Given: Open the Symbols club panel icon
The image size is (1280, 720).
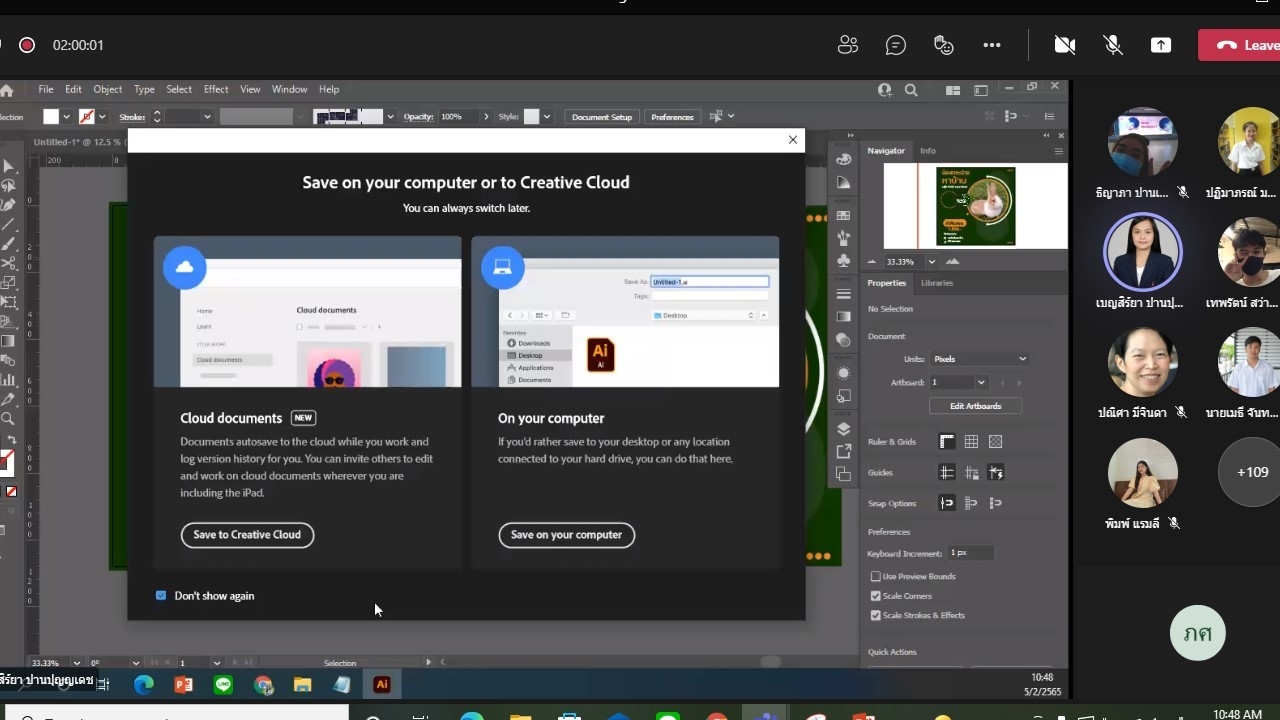Looking at the screenshot, I should click(x=844, y=261).
